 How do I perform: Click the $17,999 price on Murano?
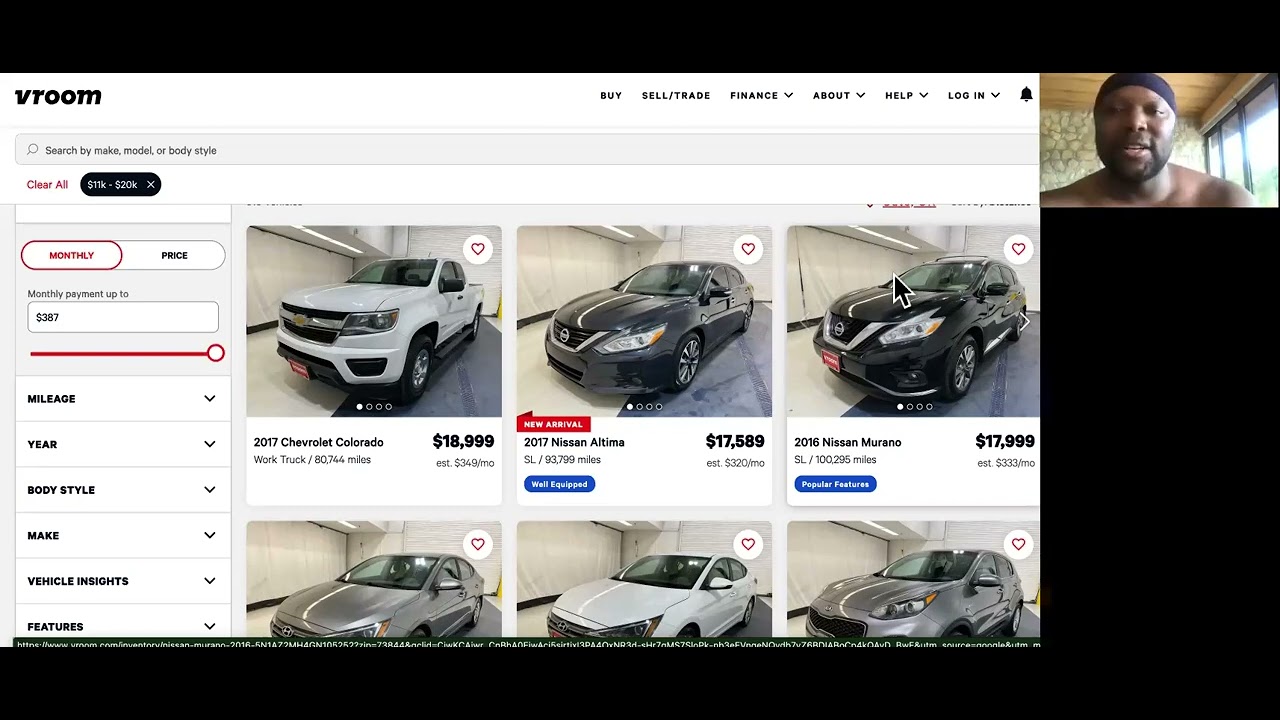[x=1005, y=441]
